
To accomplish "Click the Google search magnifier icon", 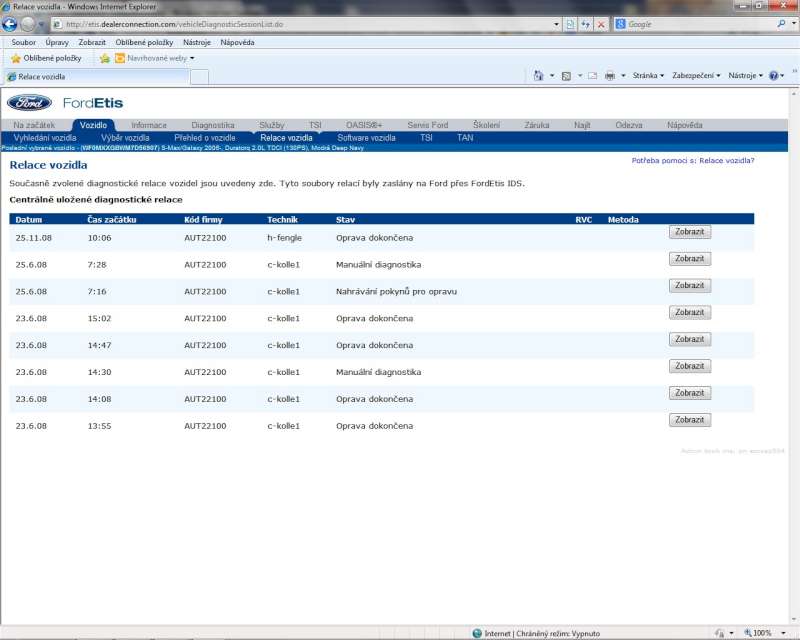I will [x=781, y=24].
